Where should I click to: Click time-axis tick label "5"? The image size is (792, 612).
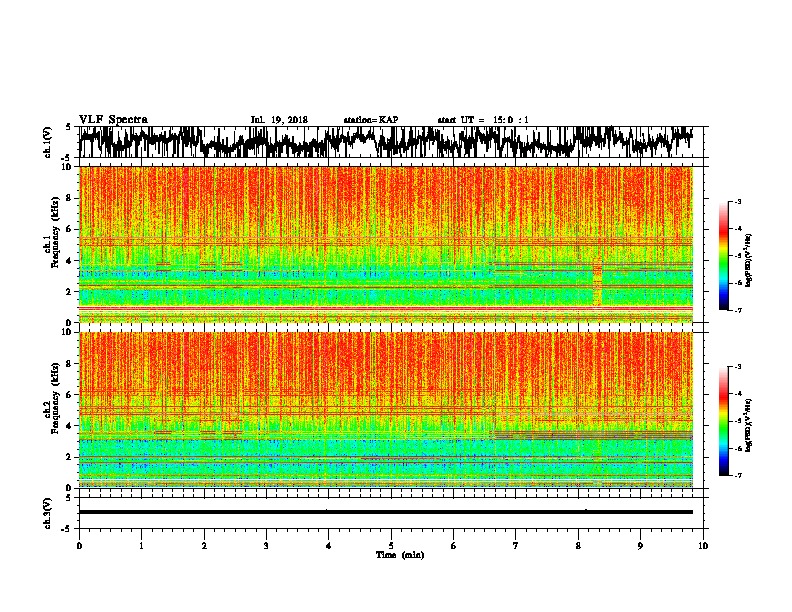[x=391, y=546]
